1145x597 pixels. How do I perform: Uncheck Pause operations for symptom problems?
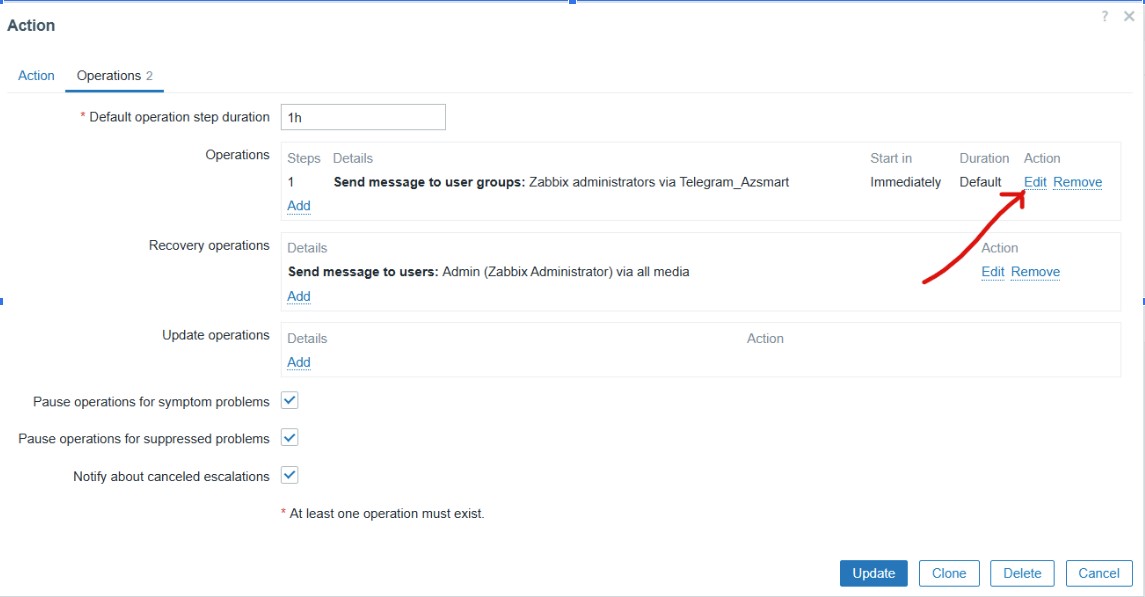pos(290,401)
